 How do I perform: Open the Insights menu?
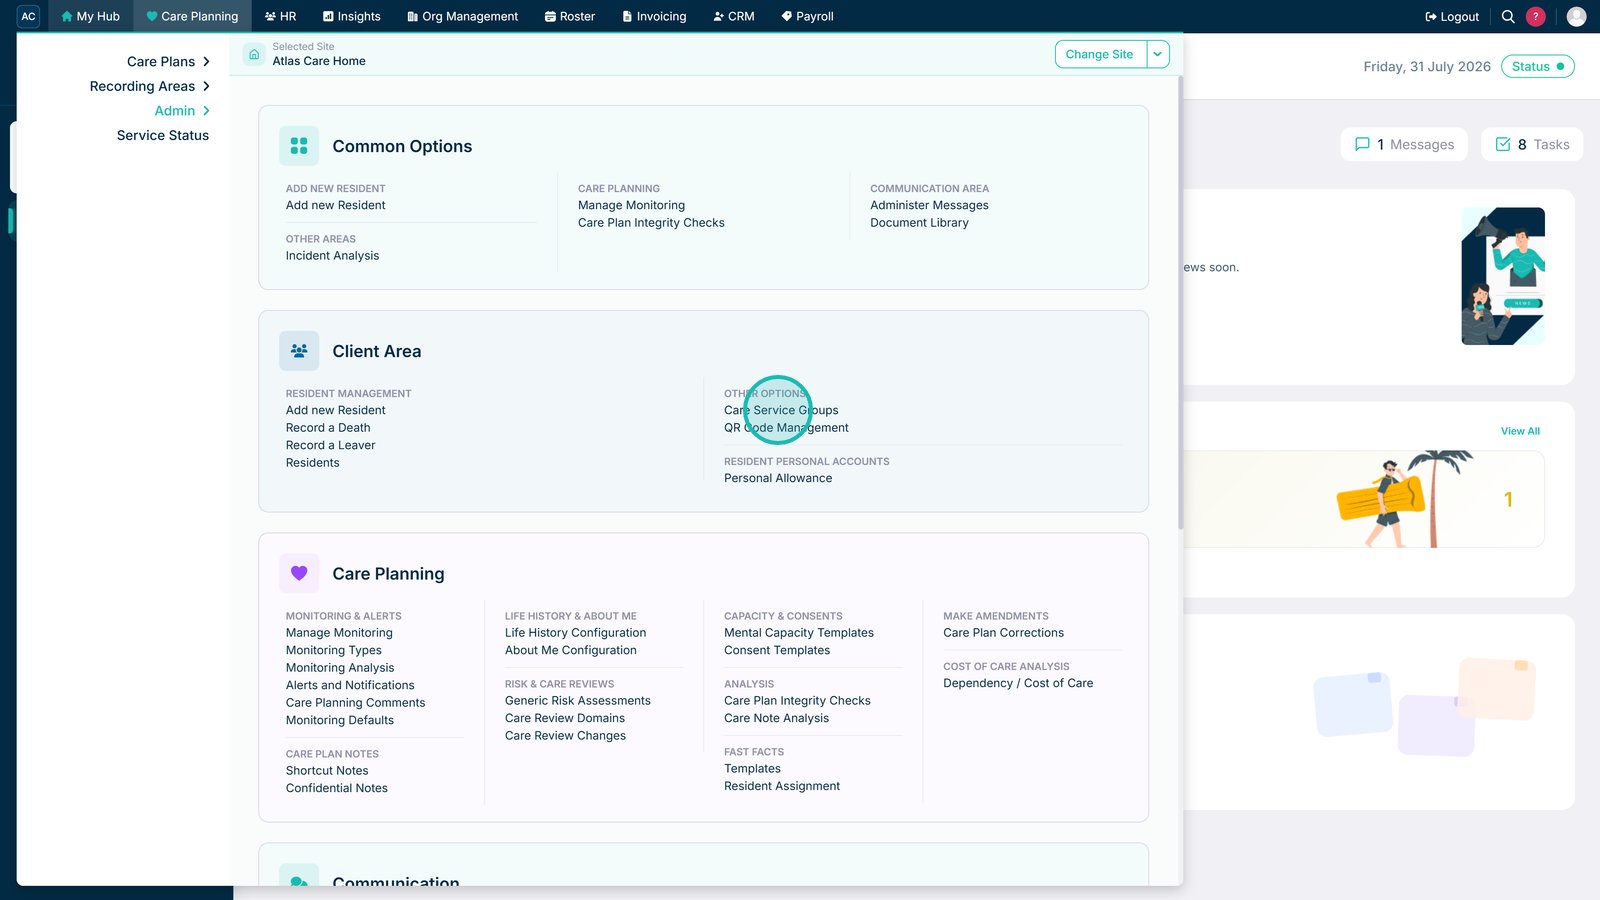click(352, 16)
